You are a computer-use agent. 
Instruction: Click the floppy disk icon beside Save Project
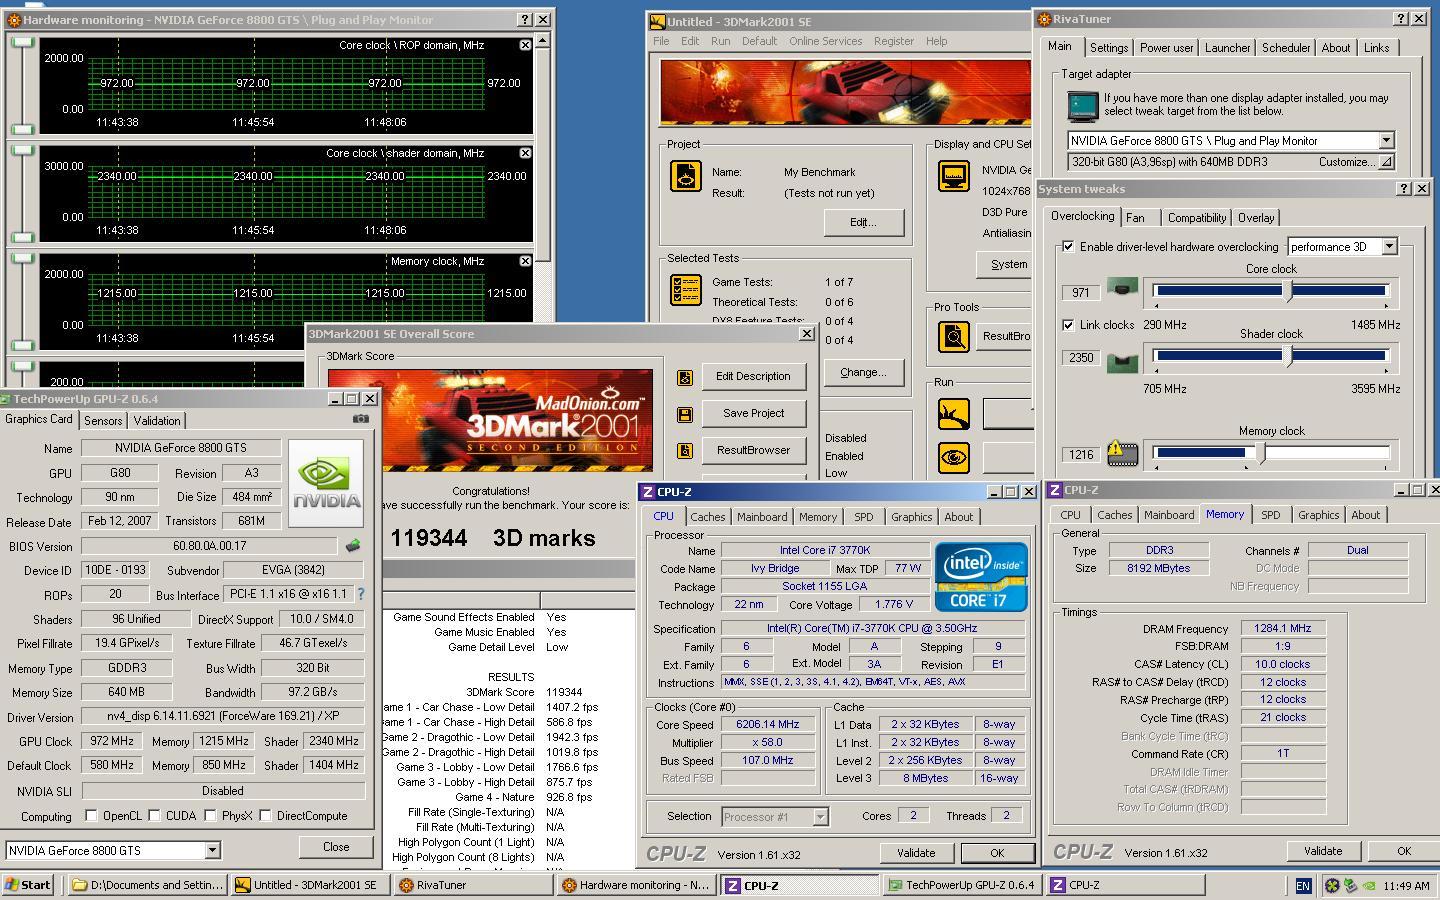[685, 414]
